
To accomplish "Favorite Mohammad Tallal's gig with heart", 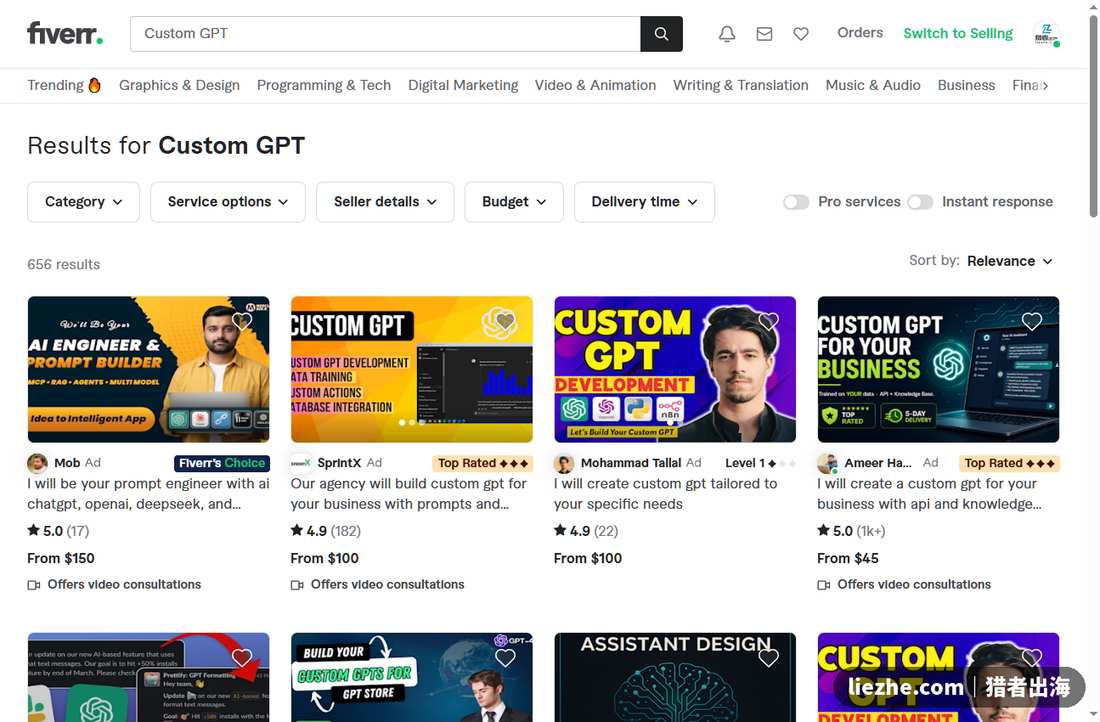I will tap(768, 321).
